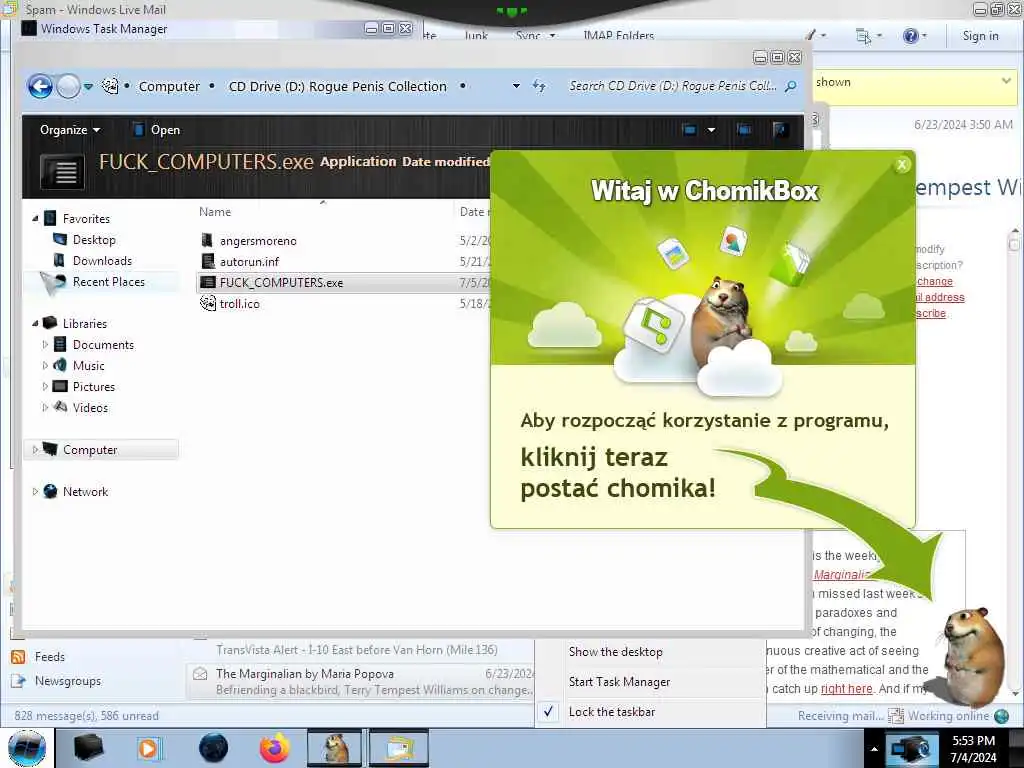Click Show the desktop in context menu
1024x768 pixels.
(x=615, y=651)
